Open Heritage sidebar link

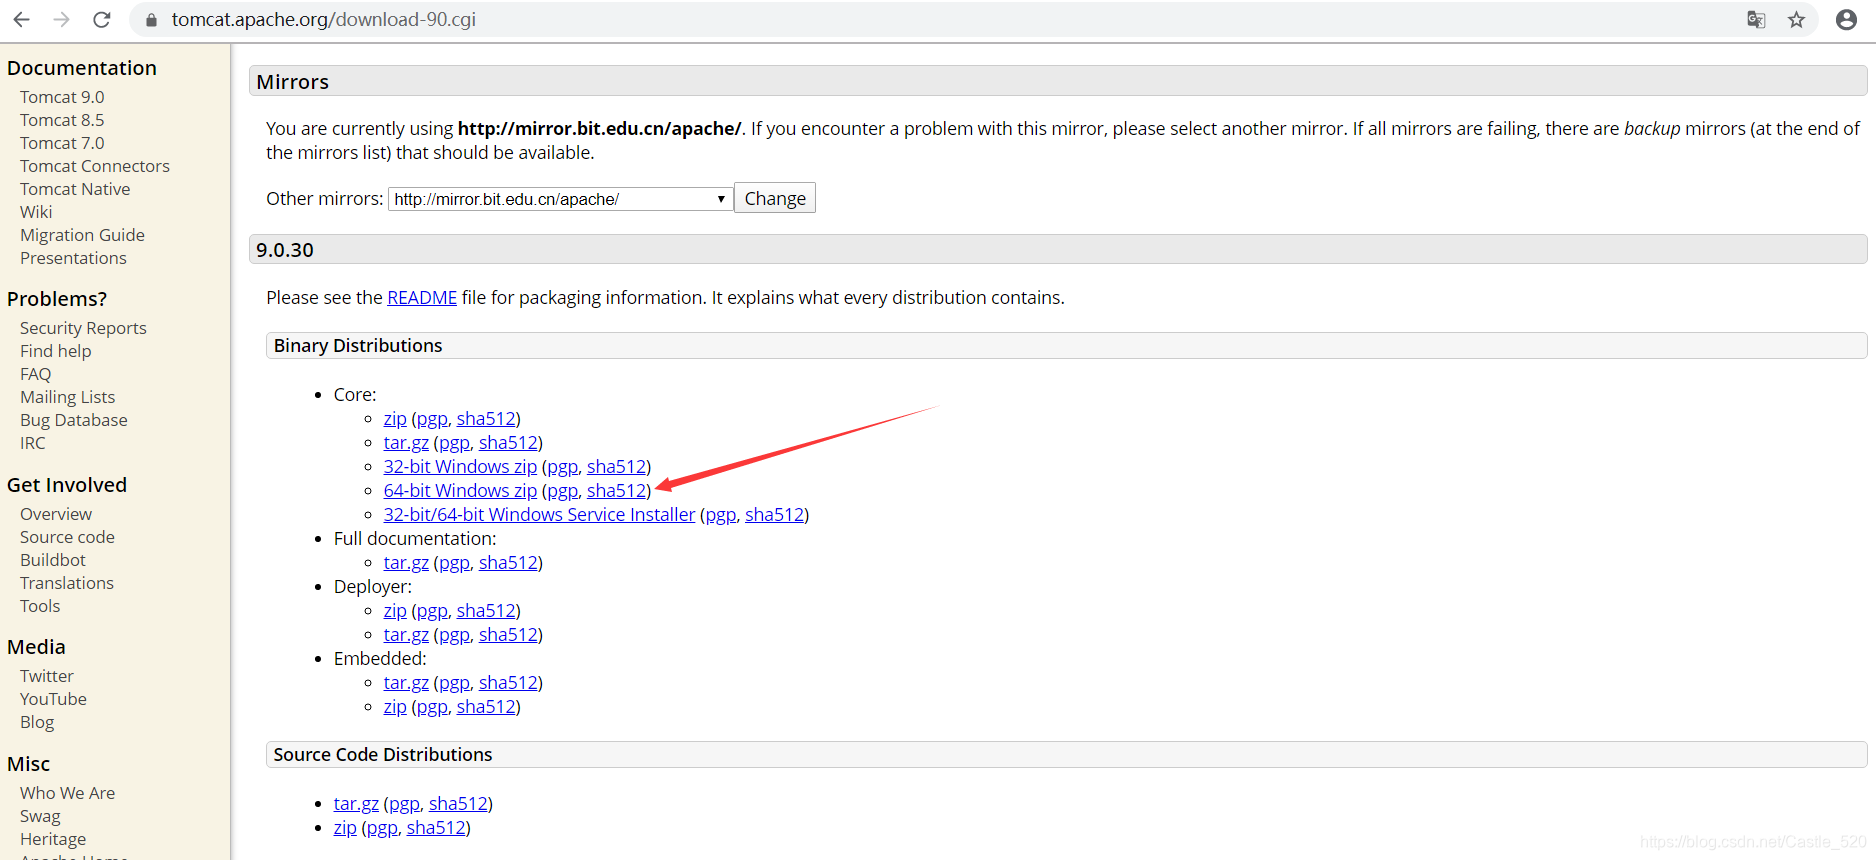click(53, 839)
